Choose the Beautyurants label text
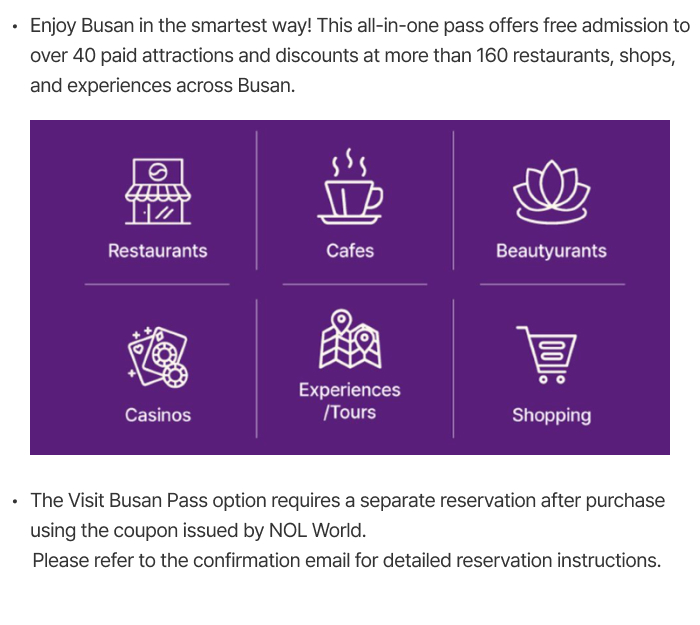 click(551, 251)
